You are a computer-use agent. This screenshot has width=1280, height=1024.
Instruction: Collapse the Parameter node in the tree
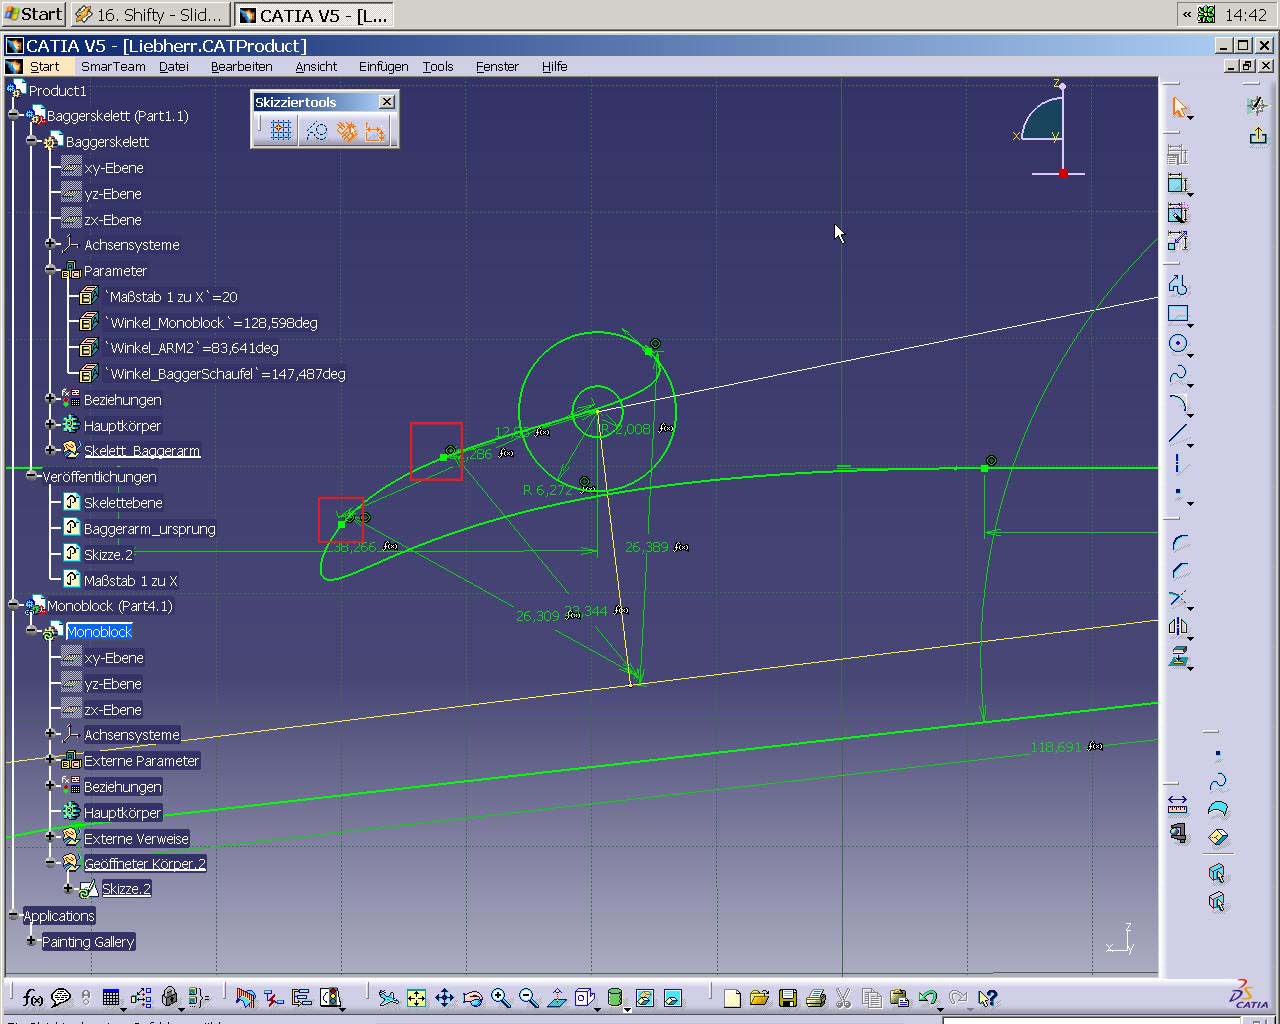(50, 270)
